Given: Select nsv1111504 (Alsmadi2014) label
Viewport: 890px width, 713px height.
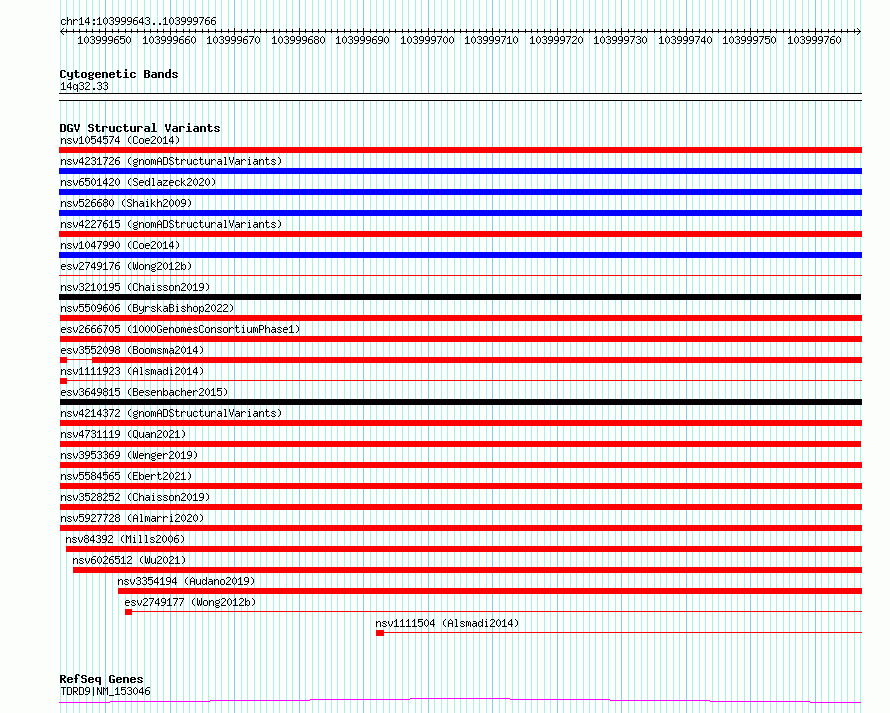Looking at the screenshot, I should tap(447, 623).
